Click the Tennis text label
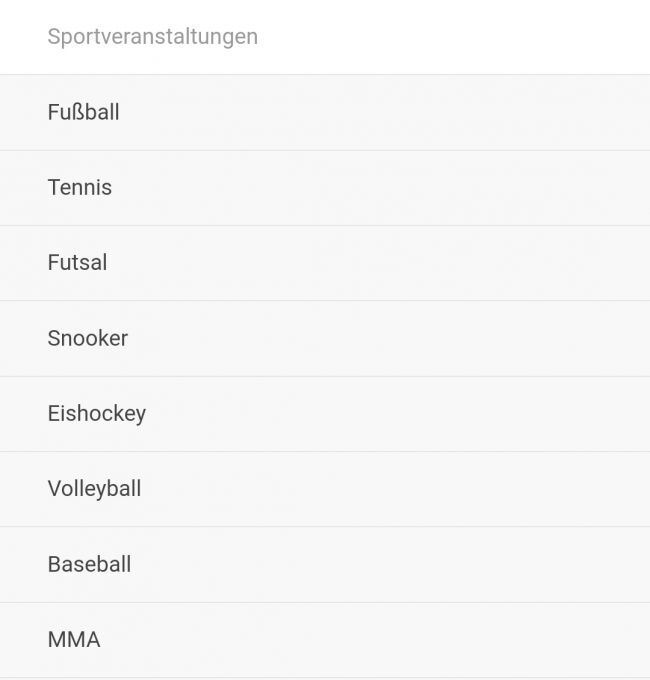The image size is (650, 680). click(x=80, y=187)
